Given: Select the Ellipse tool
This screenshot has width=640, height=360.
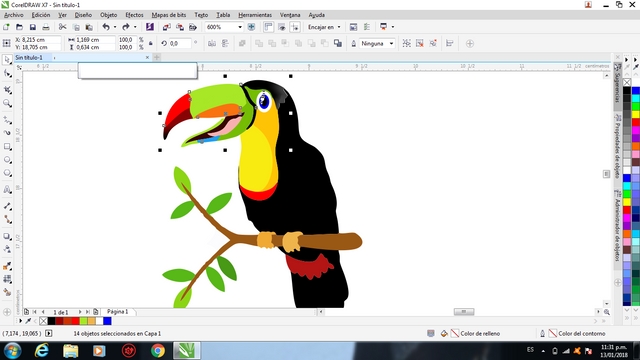Looking at the screenshot, I should (7, 160).
